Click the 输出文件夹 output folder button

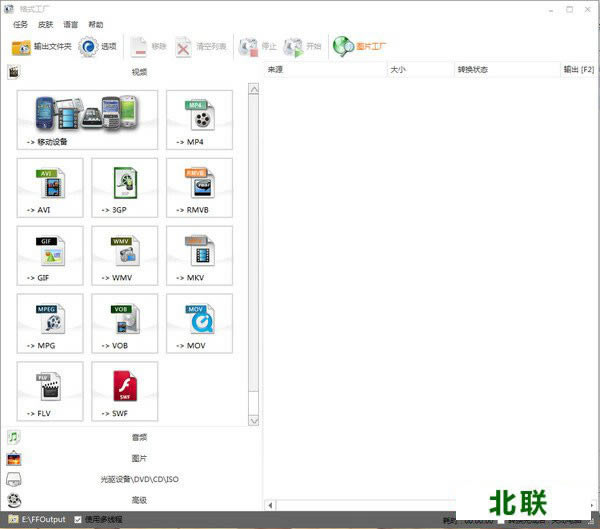(41, 46)
